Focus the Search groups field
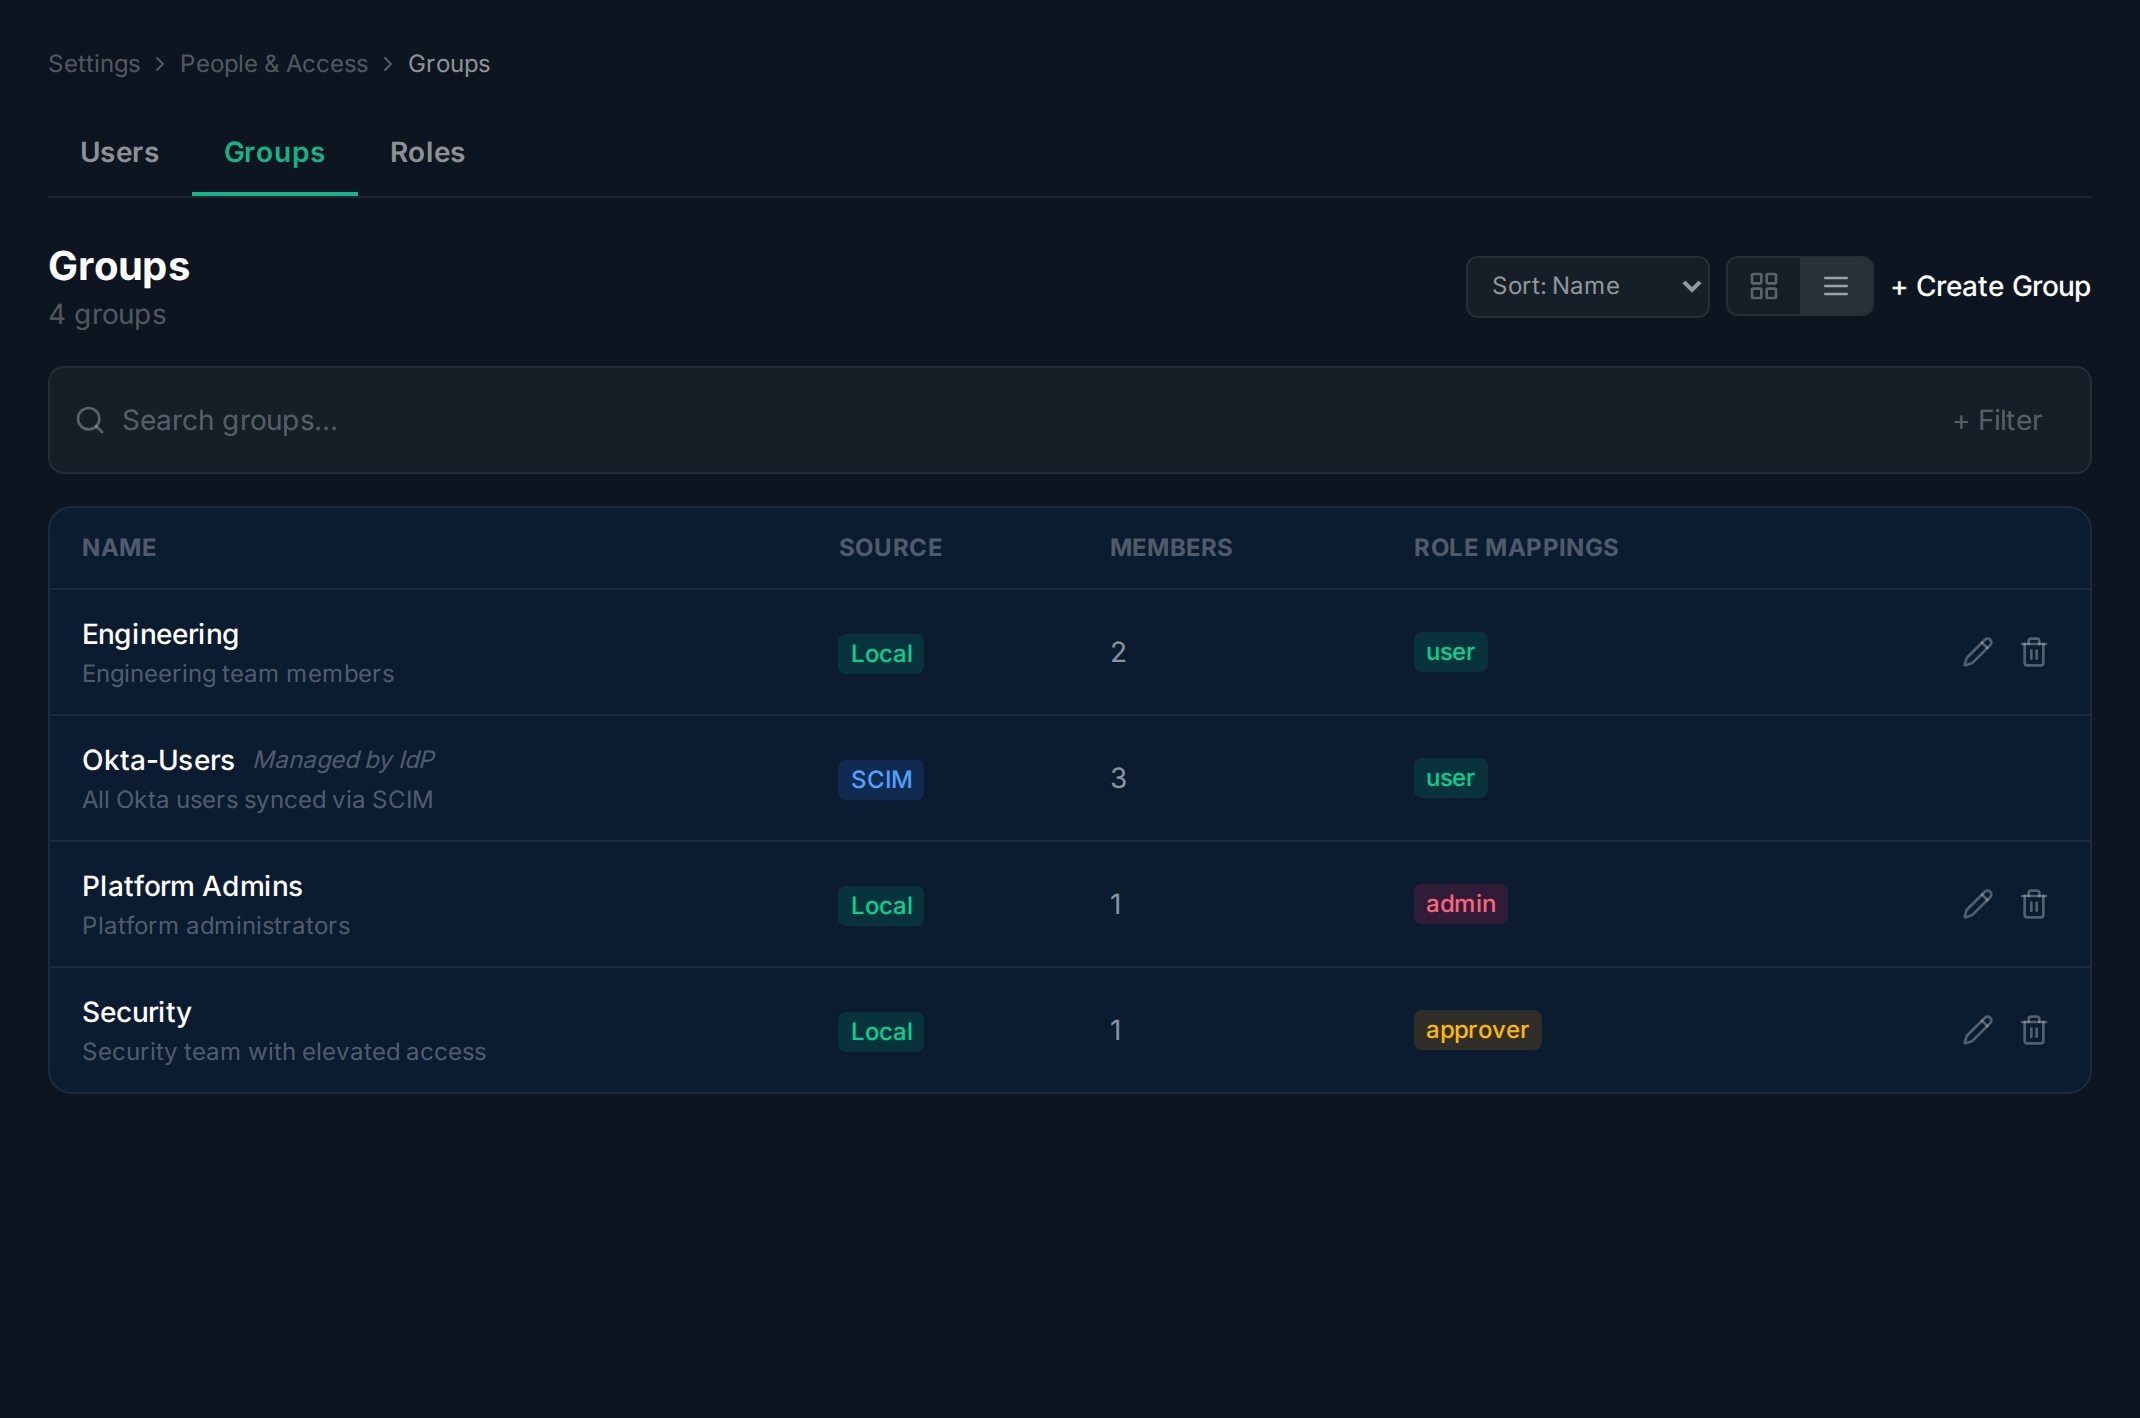 pos(1070,420)
